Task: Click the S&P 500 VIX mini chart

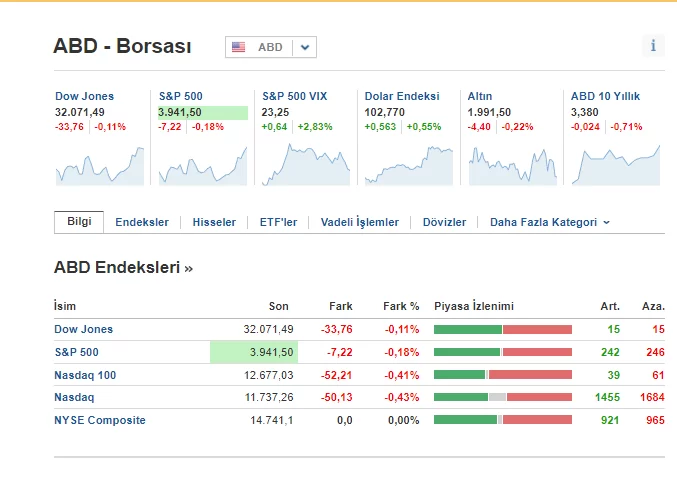Action: pyautogui.click(x=305, y=164)
